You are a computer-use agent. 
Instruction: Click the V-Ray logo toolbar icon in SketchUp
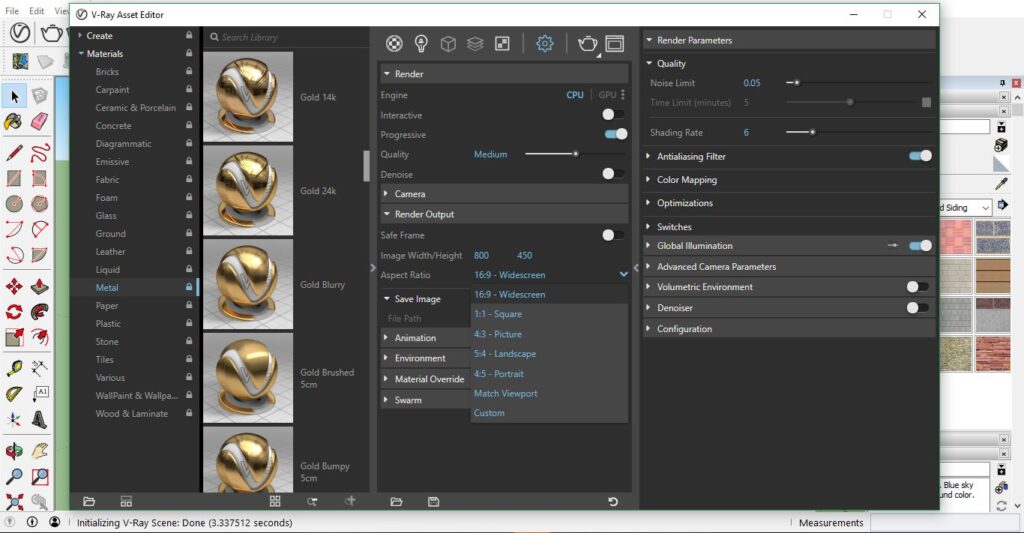click(20, 33)
